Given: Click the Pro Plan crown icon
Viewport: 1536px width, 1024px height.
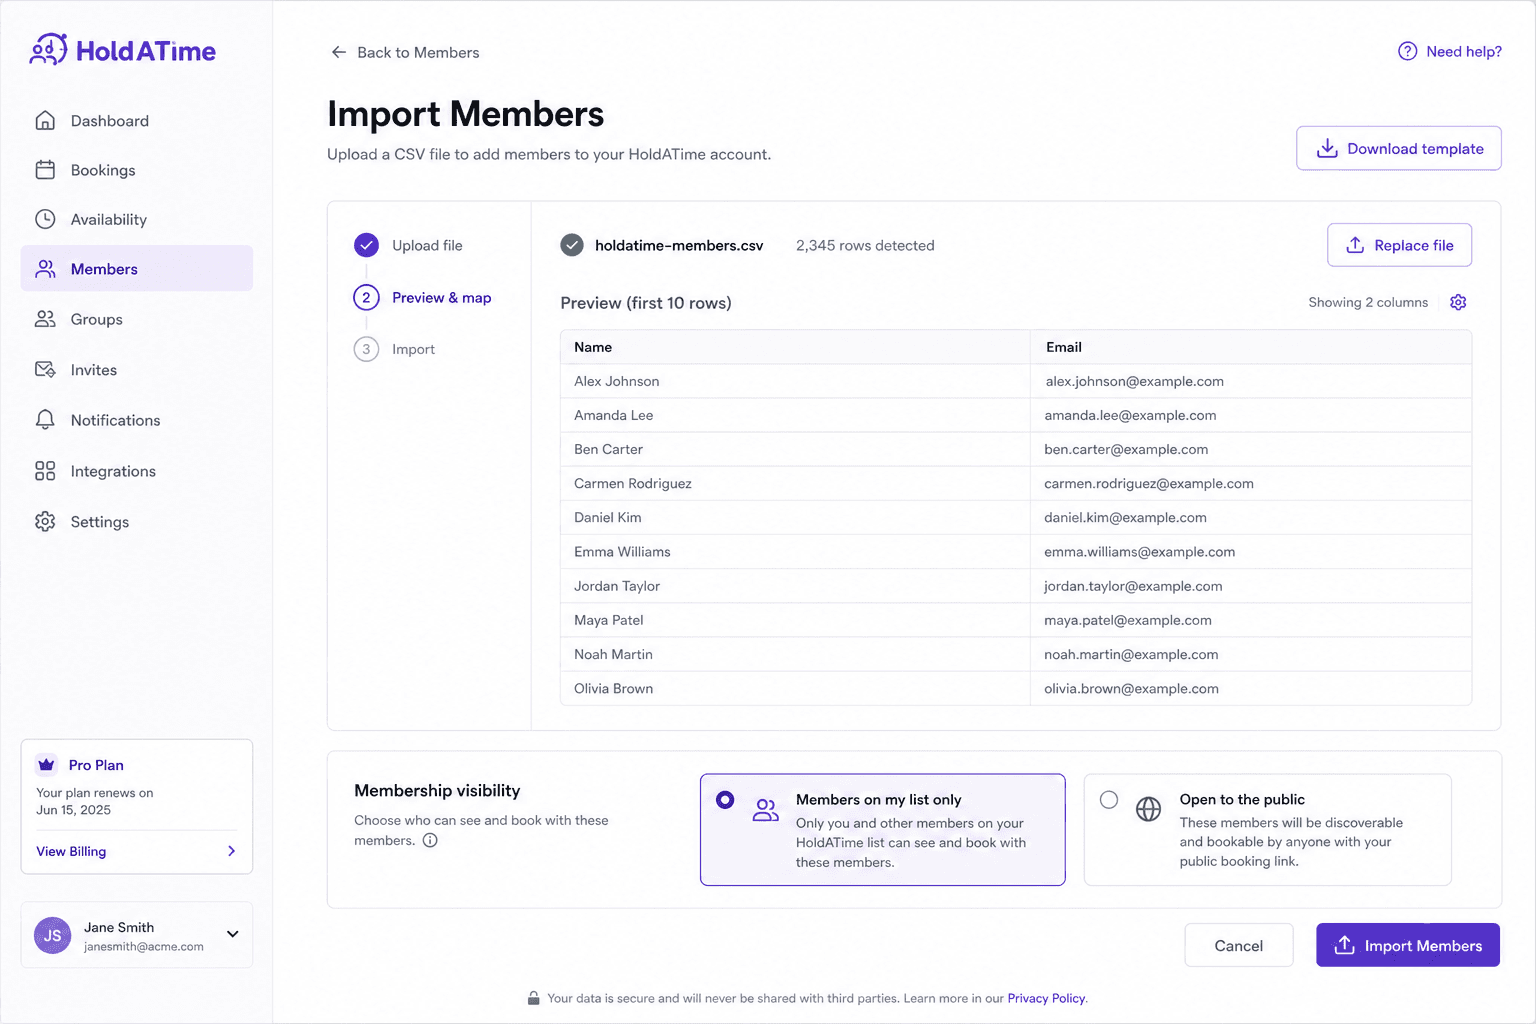Looking at the screenshot, I should click(46, 765).
